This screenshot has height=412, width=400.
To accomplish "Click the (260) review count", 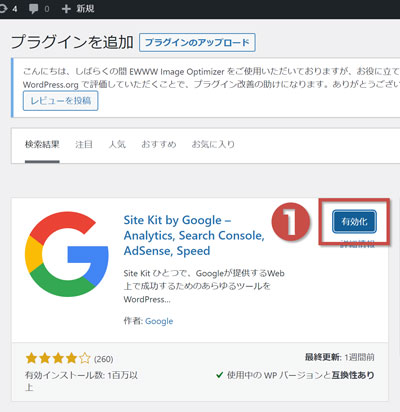I will [104, 359].
